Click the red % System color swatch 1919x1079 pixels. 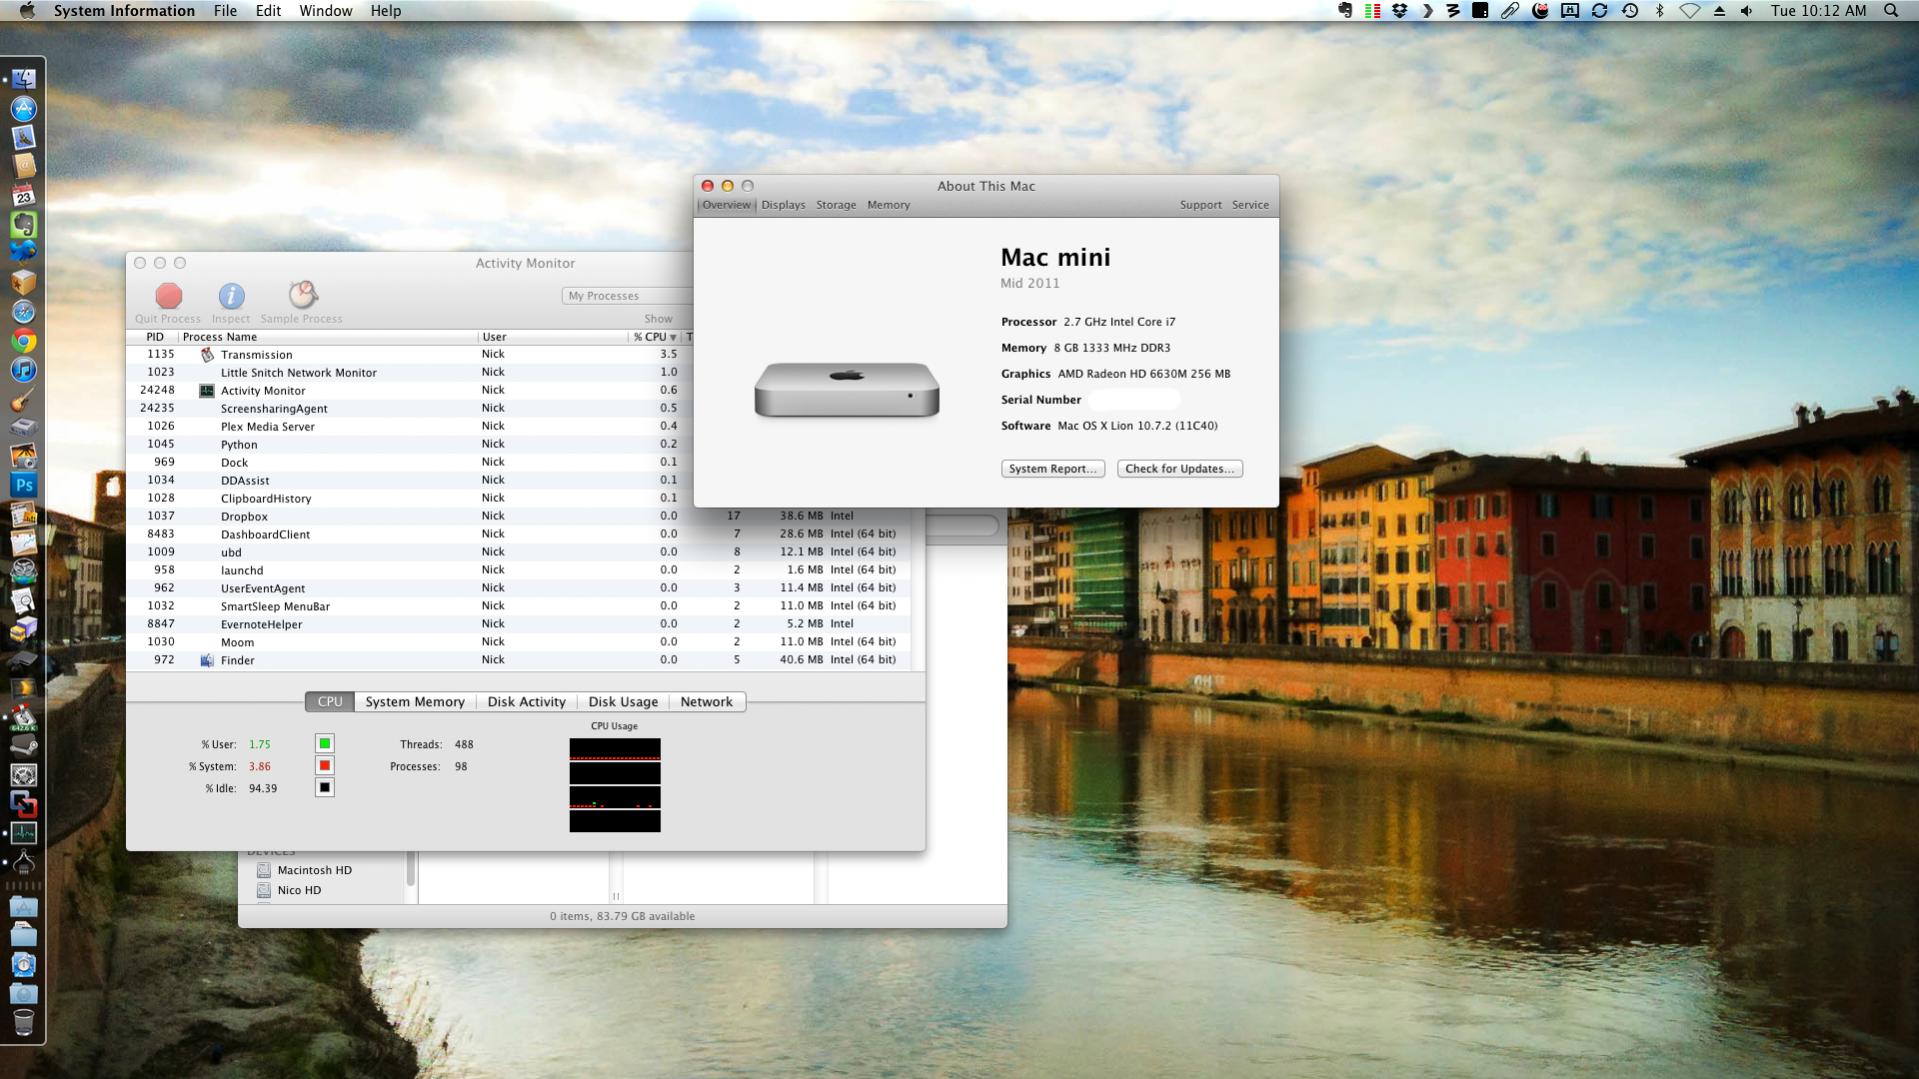(324, 766)
